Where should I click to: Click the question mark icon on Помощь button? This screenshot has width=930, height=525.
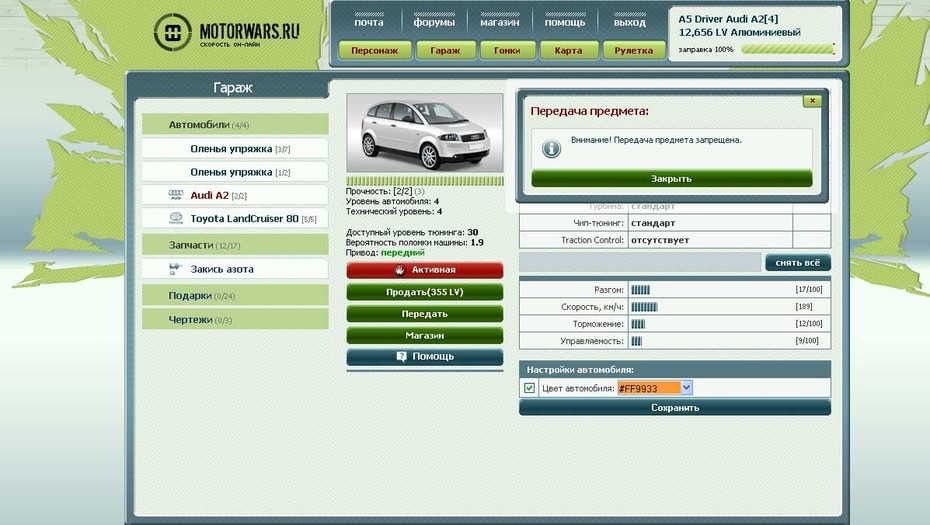402,357
